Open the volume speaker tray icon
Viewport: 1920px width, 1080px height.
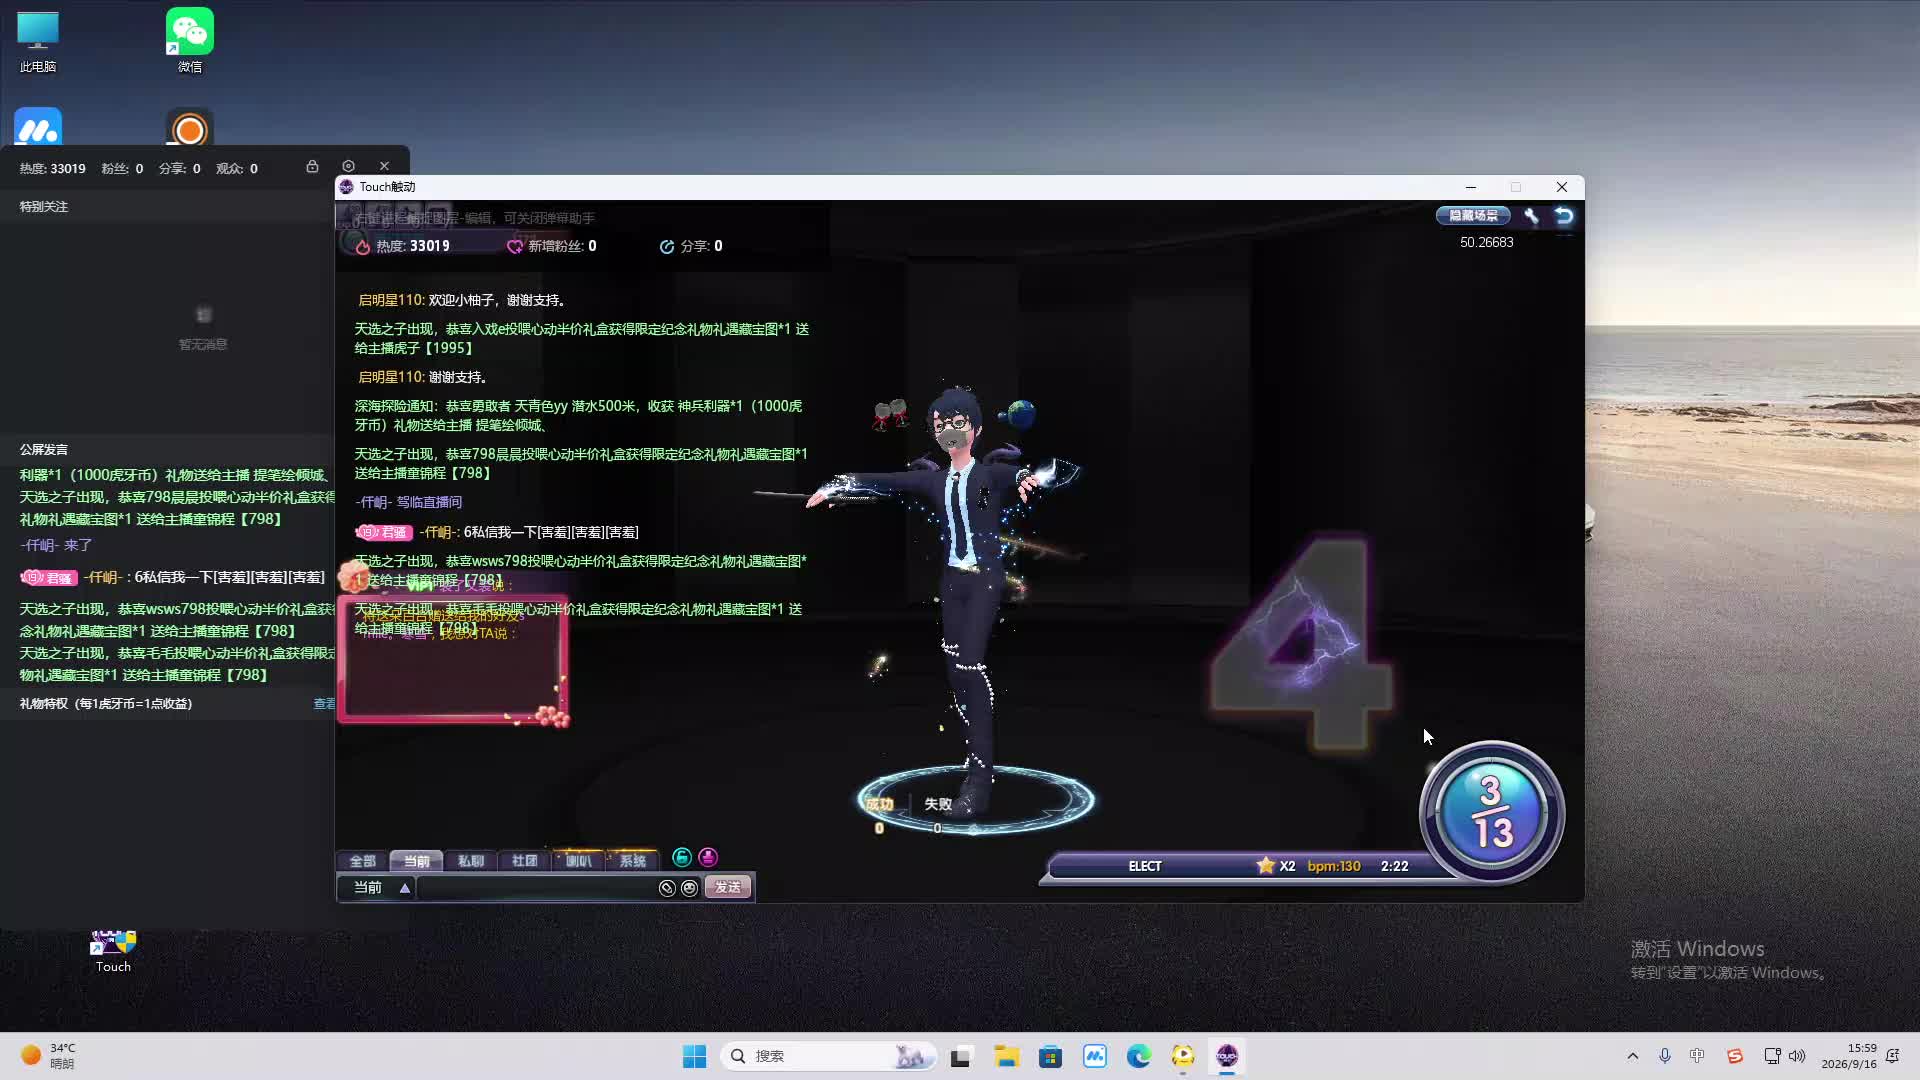1797,1056
